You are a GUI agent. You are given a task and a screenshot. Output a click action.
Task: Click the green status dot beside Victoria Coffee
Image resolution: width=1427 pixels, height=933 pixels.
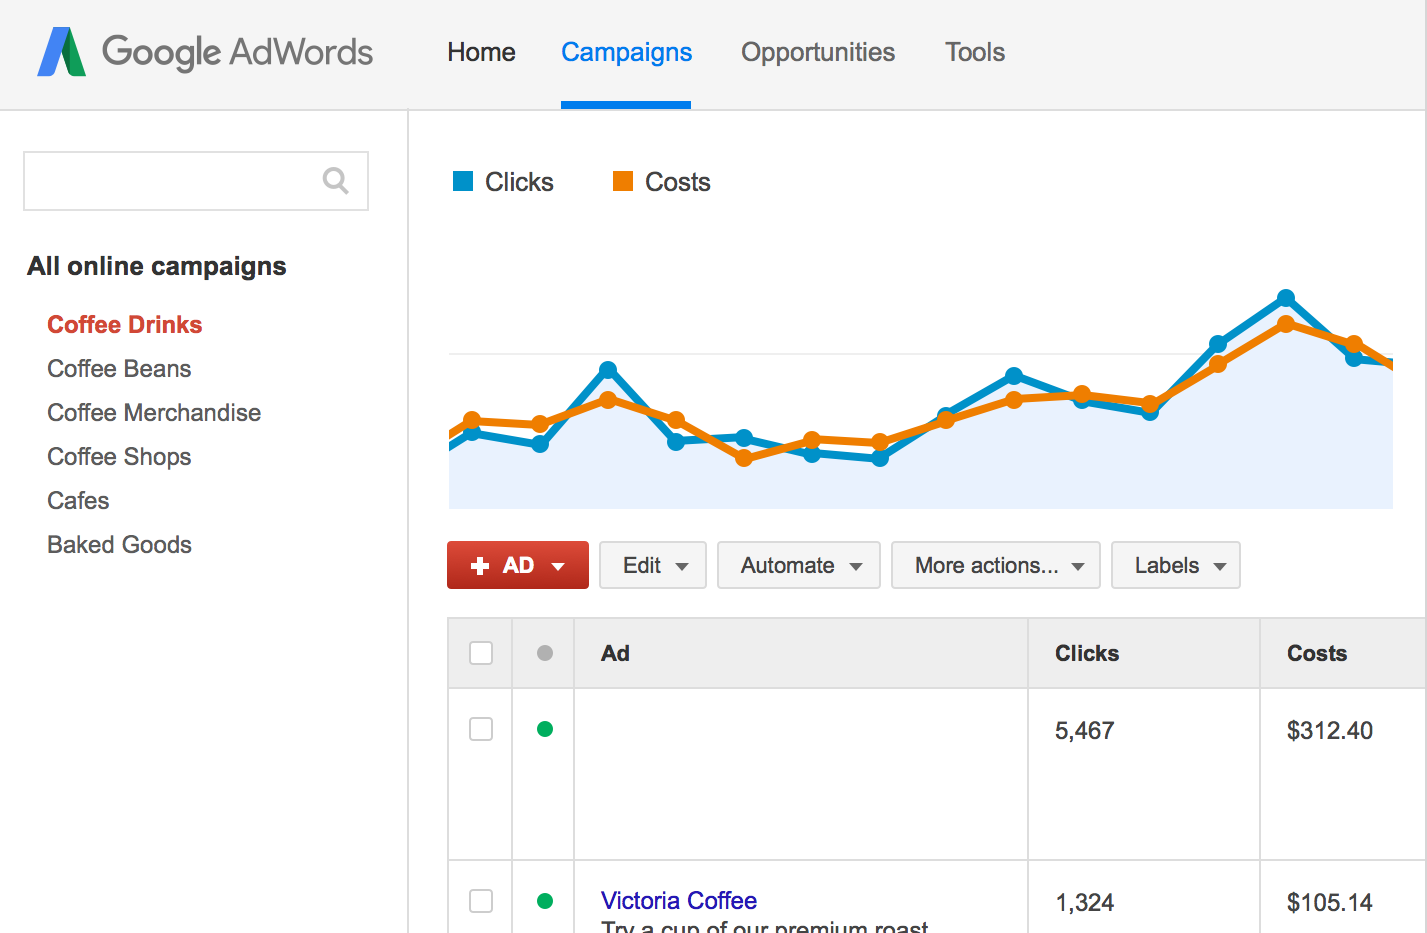point(545,901)
